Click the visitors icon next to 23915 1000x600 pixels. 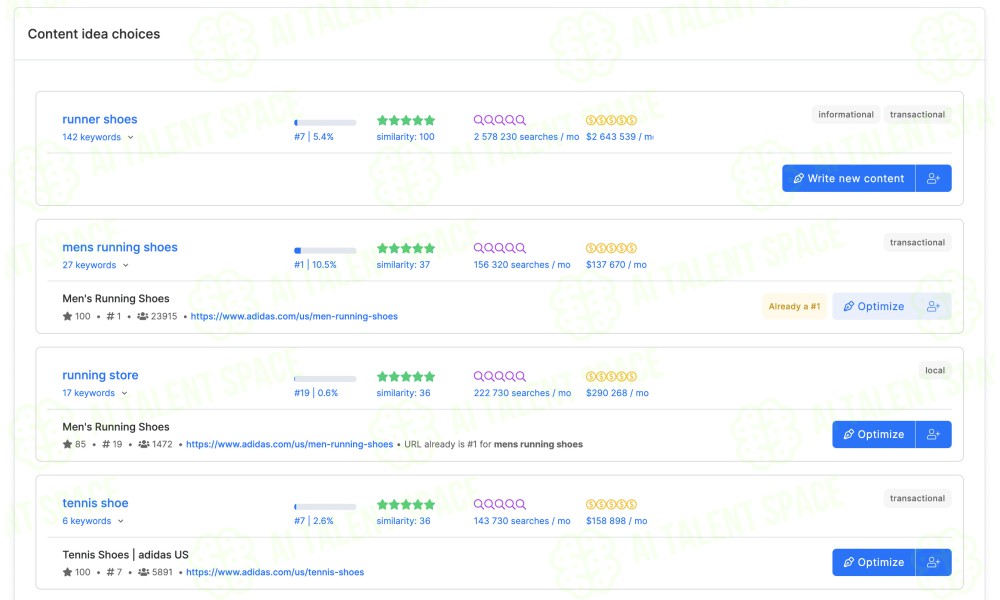[x=143, y=316]
